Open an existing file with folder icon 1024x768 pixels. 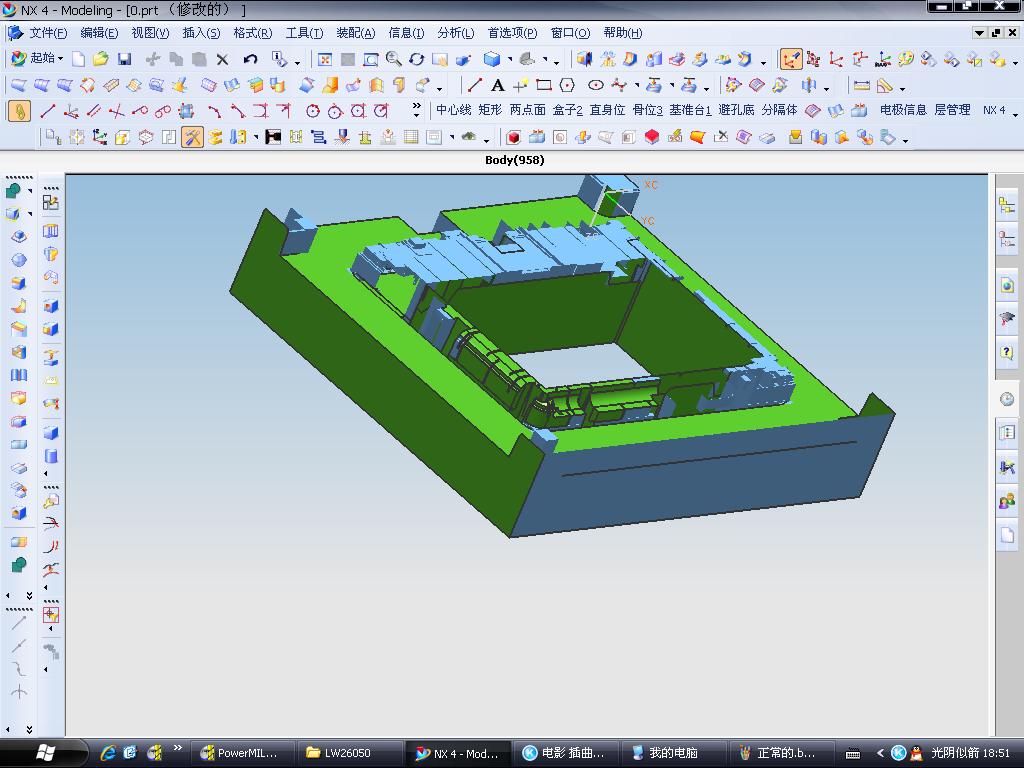point(100,60)
